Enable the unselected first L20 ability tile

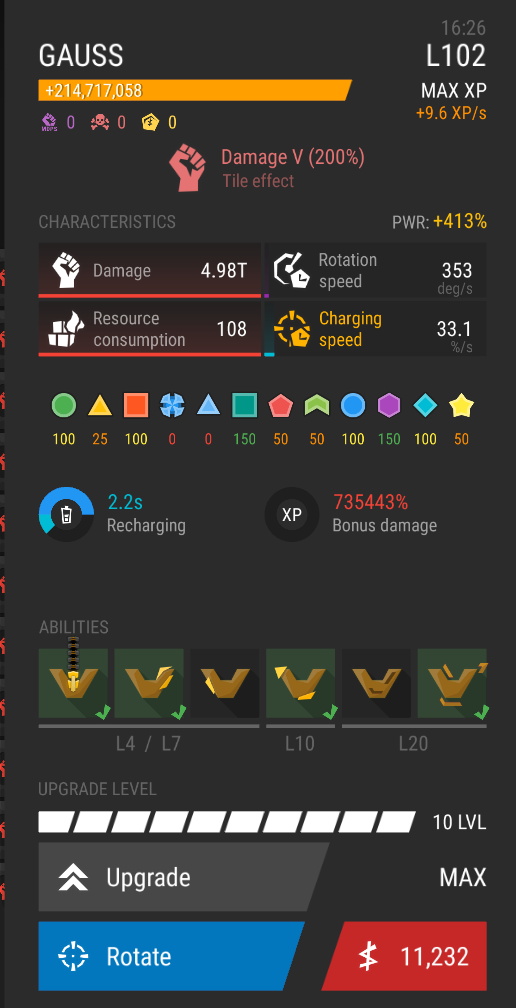point(377,683)
